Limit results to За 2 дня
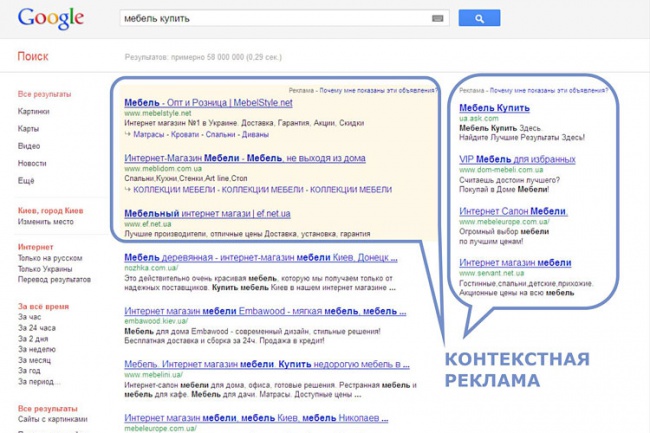 [x=33, y=339]
